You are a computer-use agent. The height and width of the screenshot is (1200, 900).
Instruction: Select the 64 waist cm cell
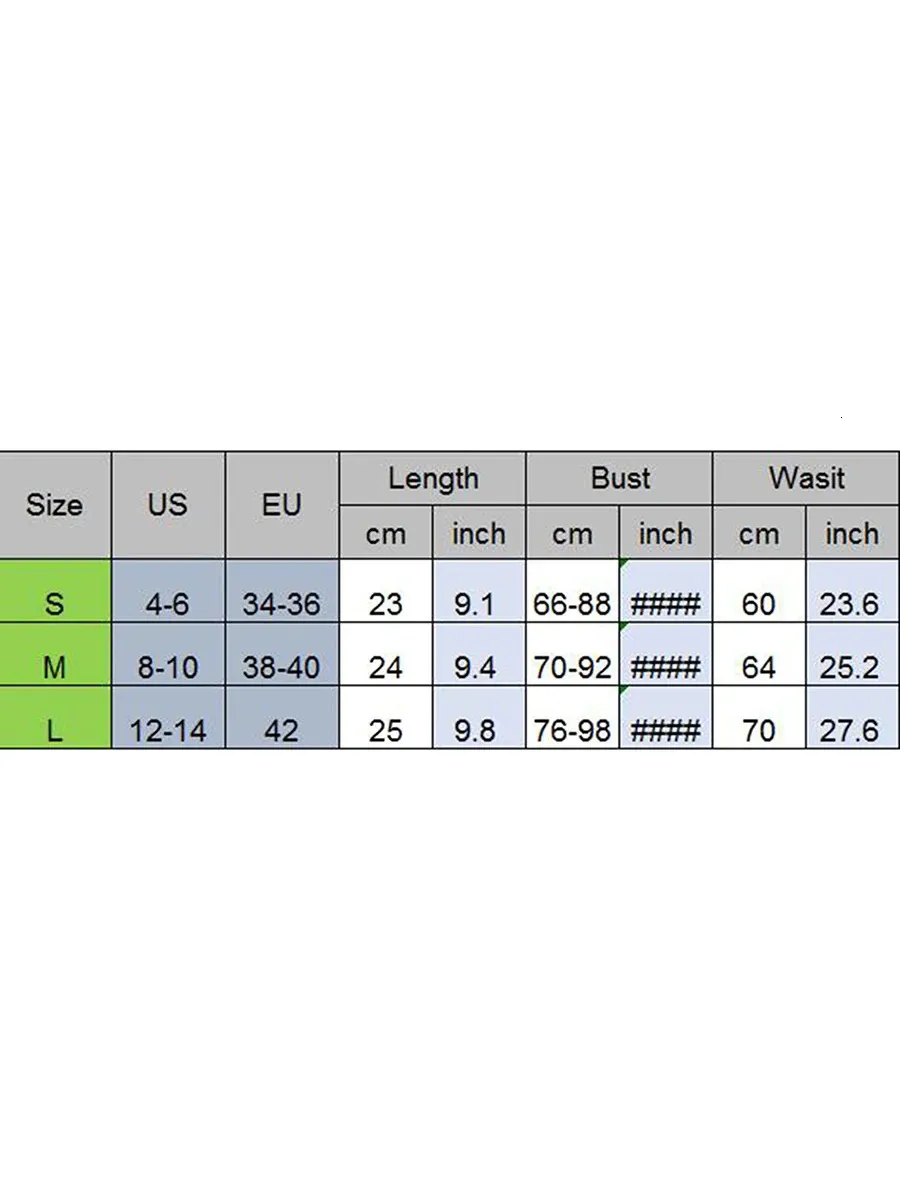759,667
